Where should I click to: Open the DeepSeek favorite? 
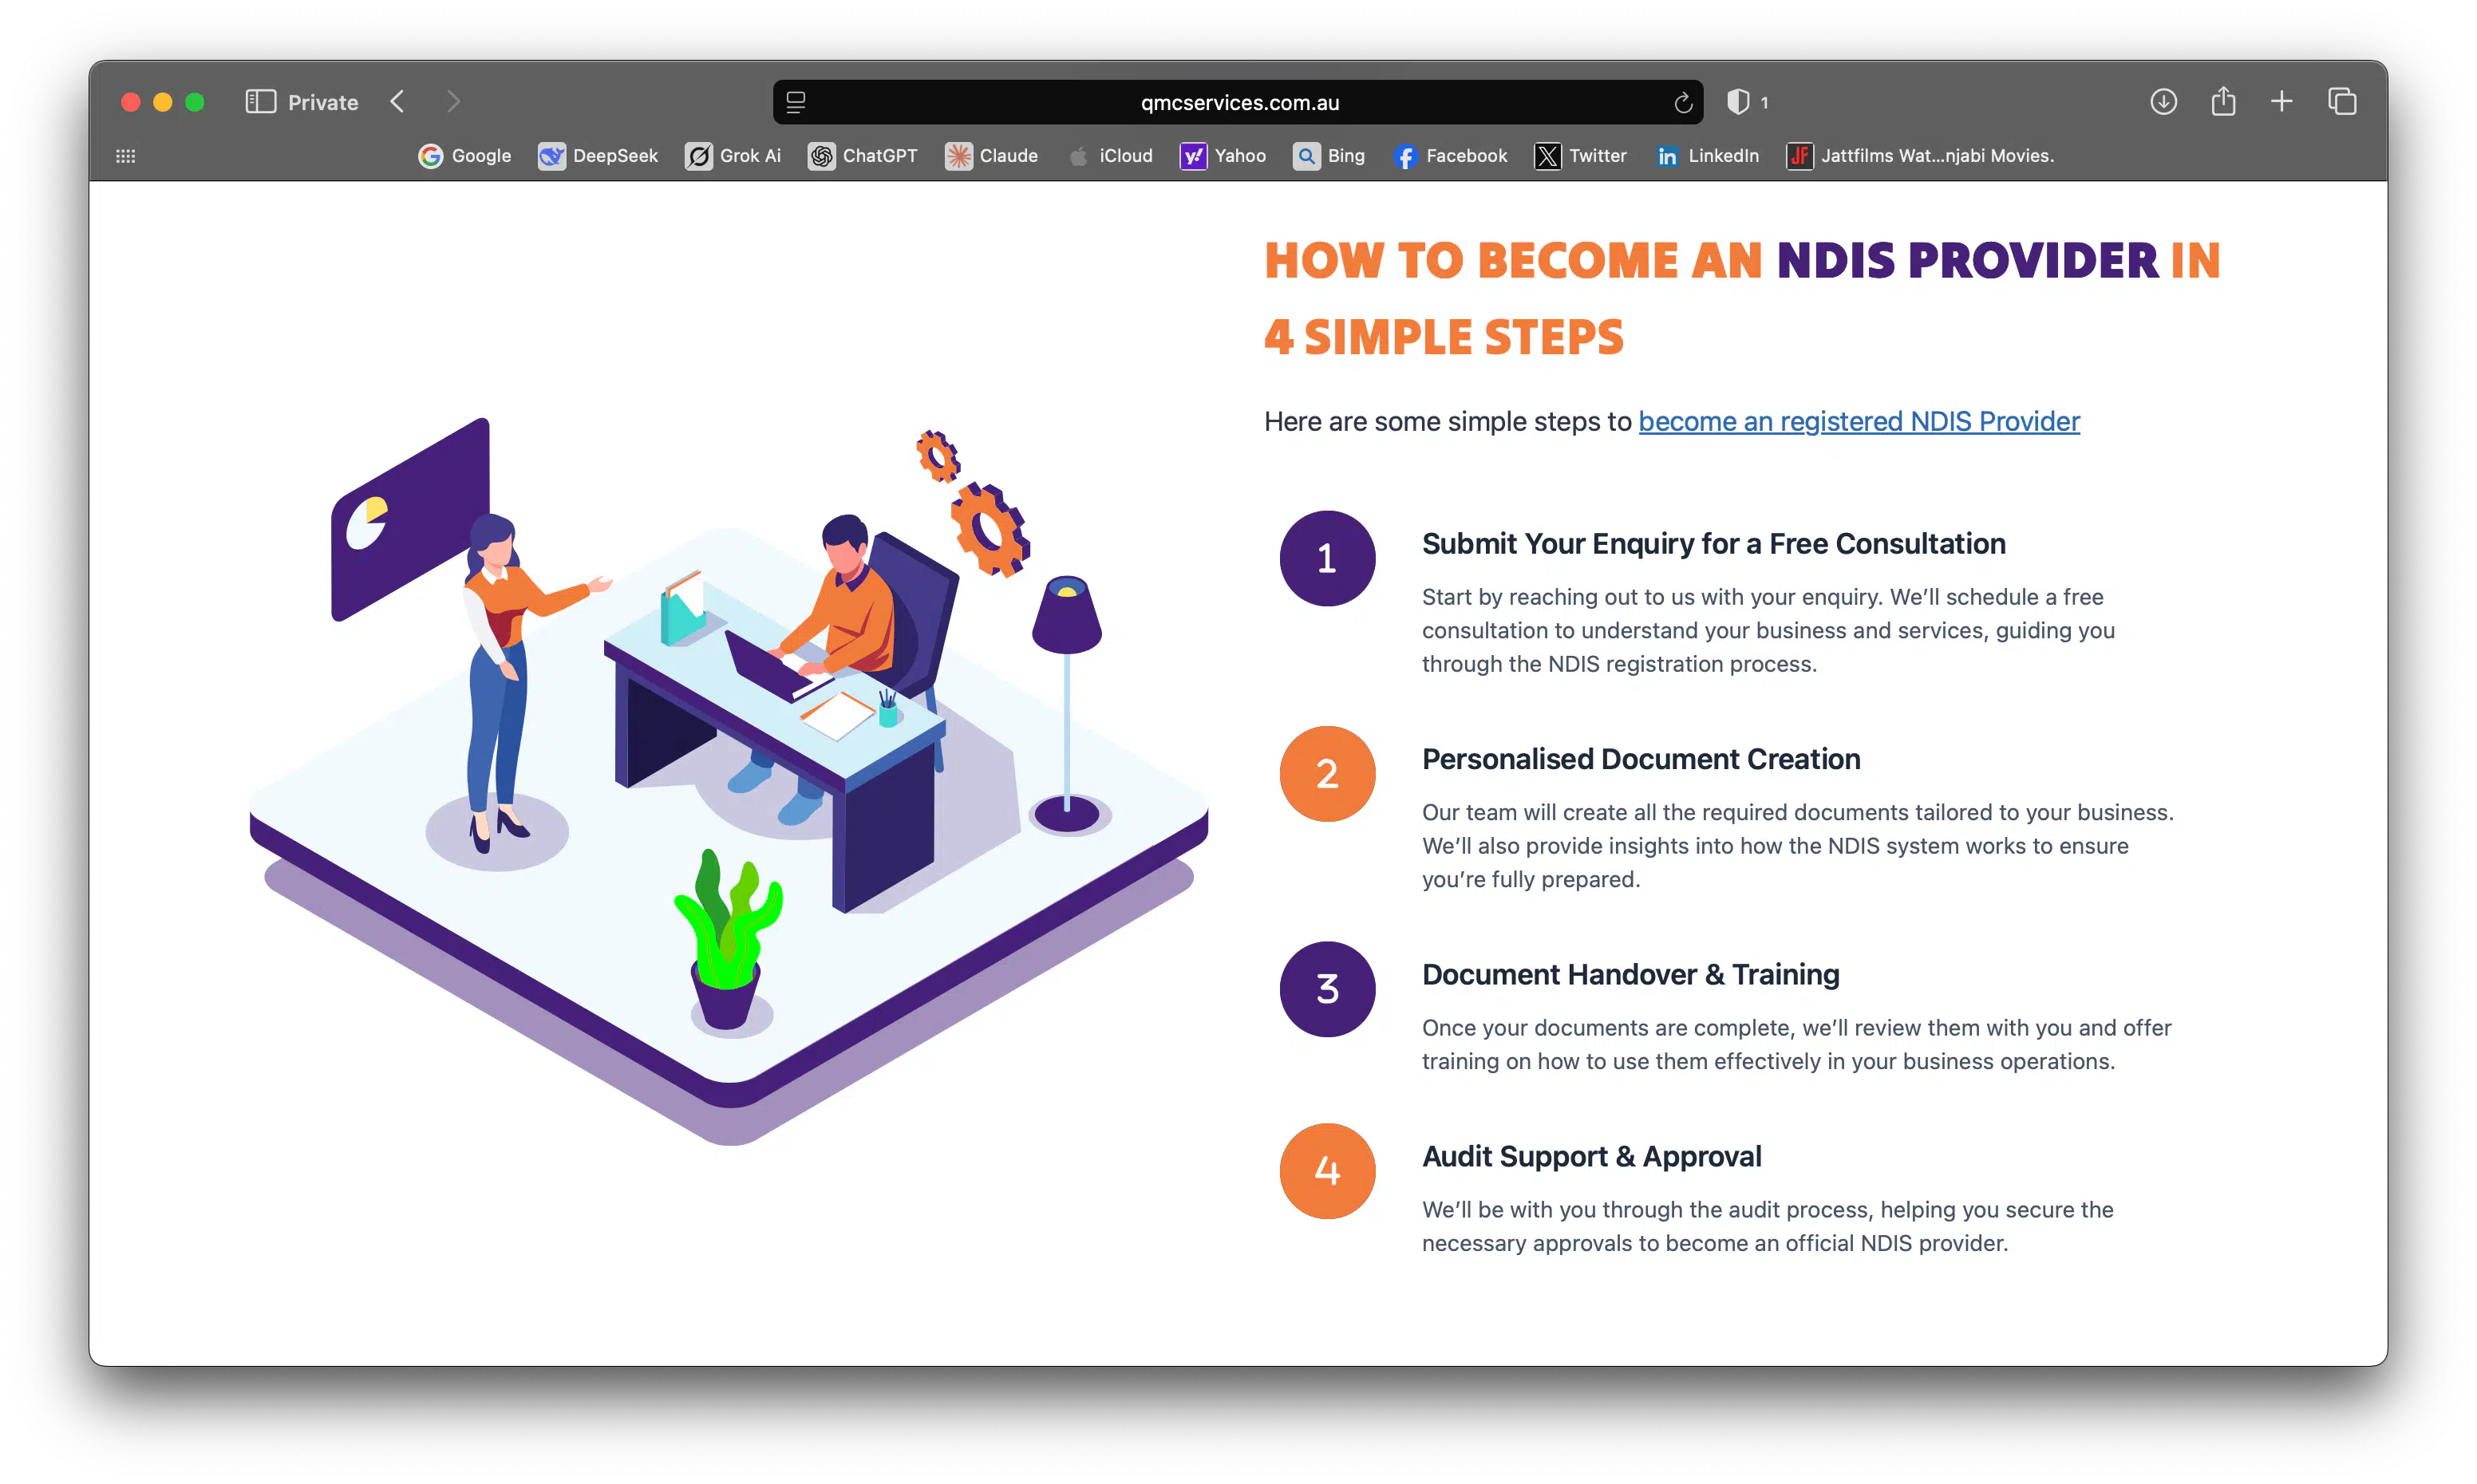point(598,156)
